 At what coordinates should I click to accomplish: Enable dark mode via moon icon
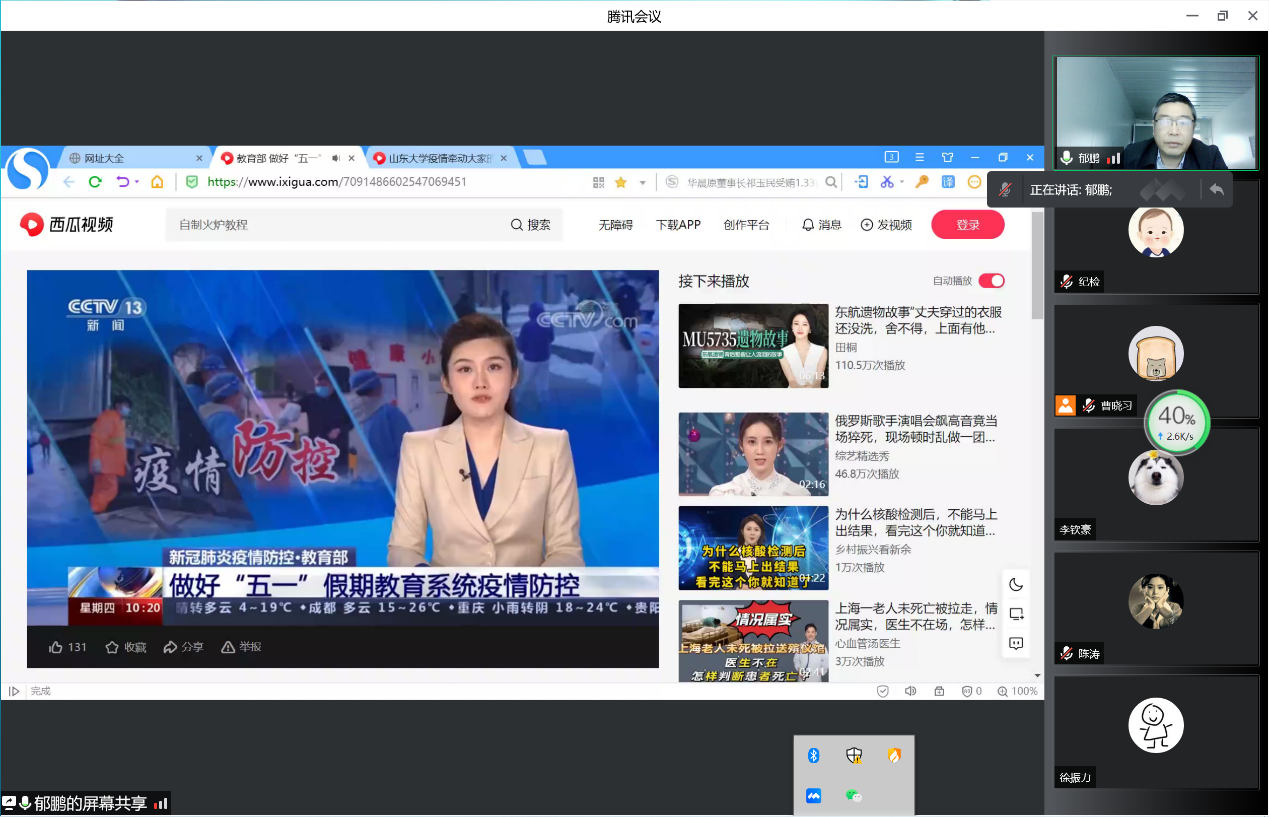point(1016,585)
